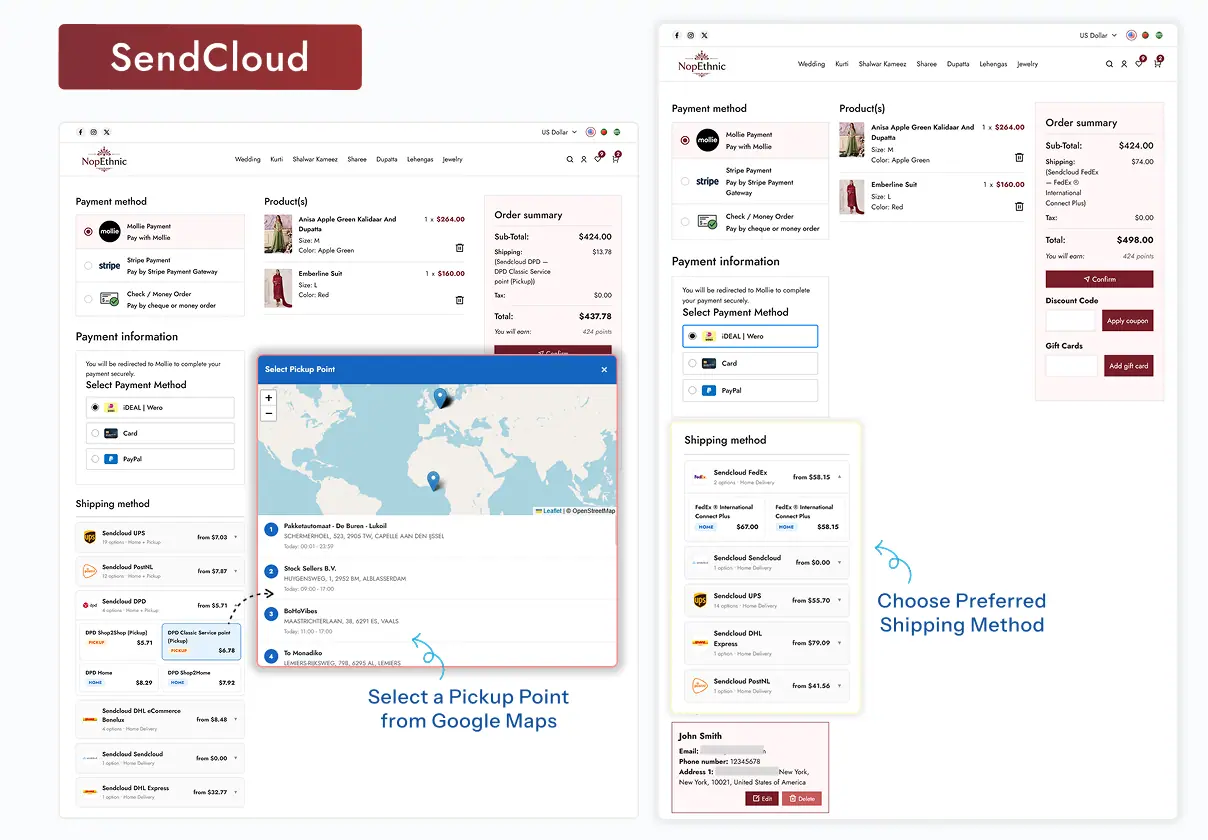Click the map marker over Europe
Viewport: 1208px width, 840px height.
tap(440, 397)
